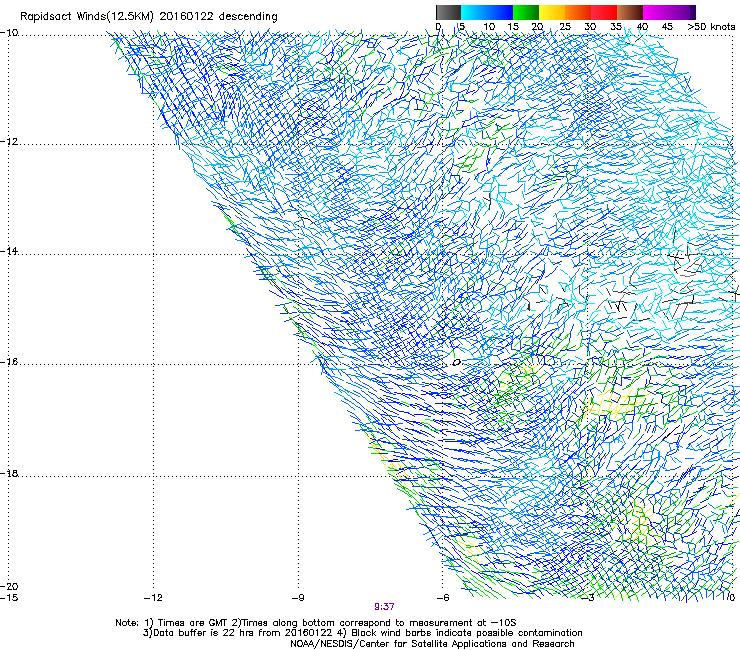Screen dimensions: 740x650
Task: Select the yellow 20-25 knots color swatch
Action: (552, 12)
